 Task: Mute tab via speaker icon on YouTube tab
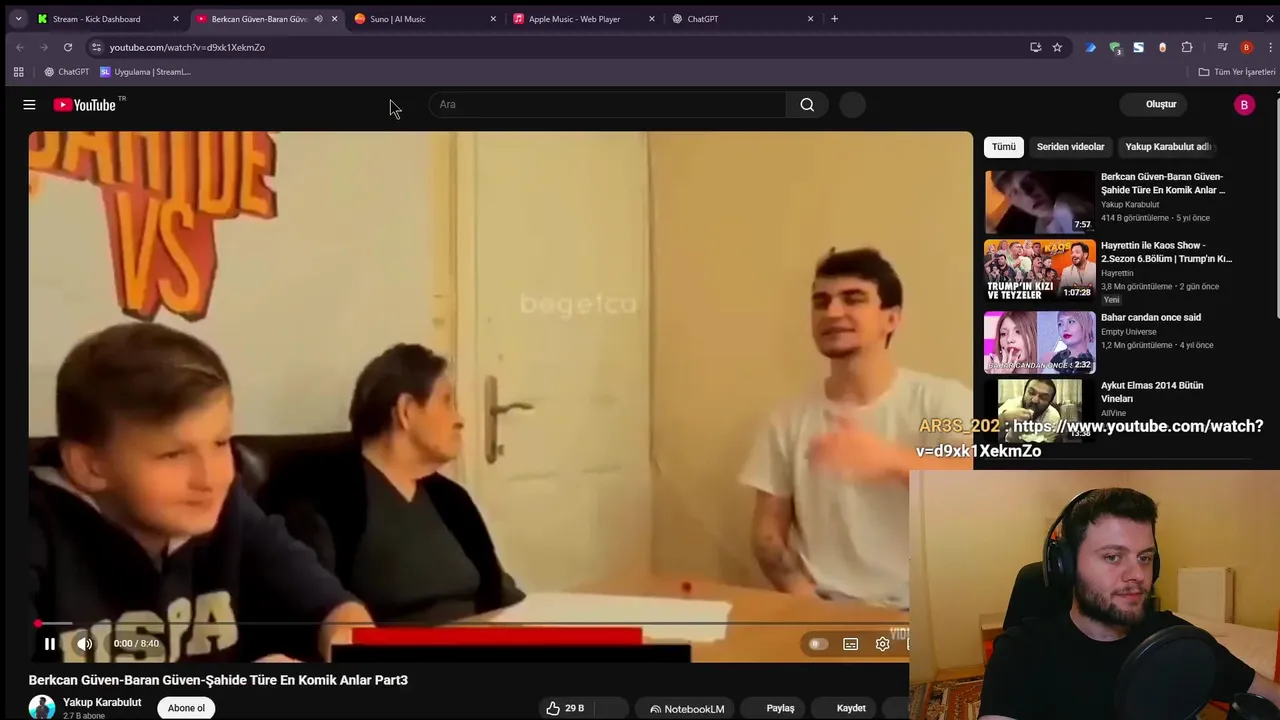point(319,19)
